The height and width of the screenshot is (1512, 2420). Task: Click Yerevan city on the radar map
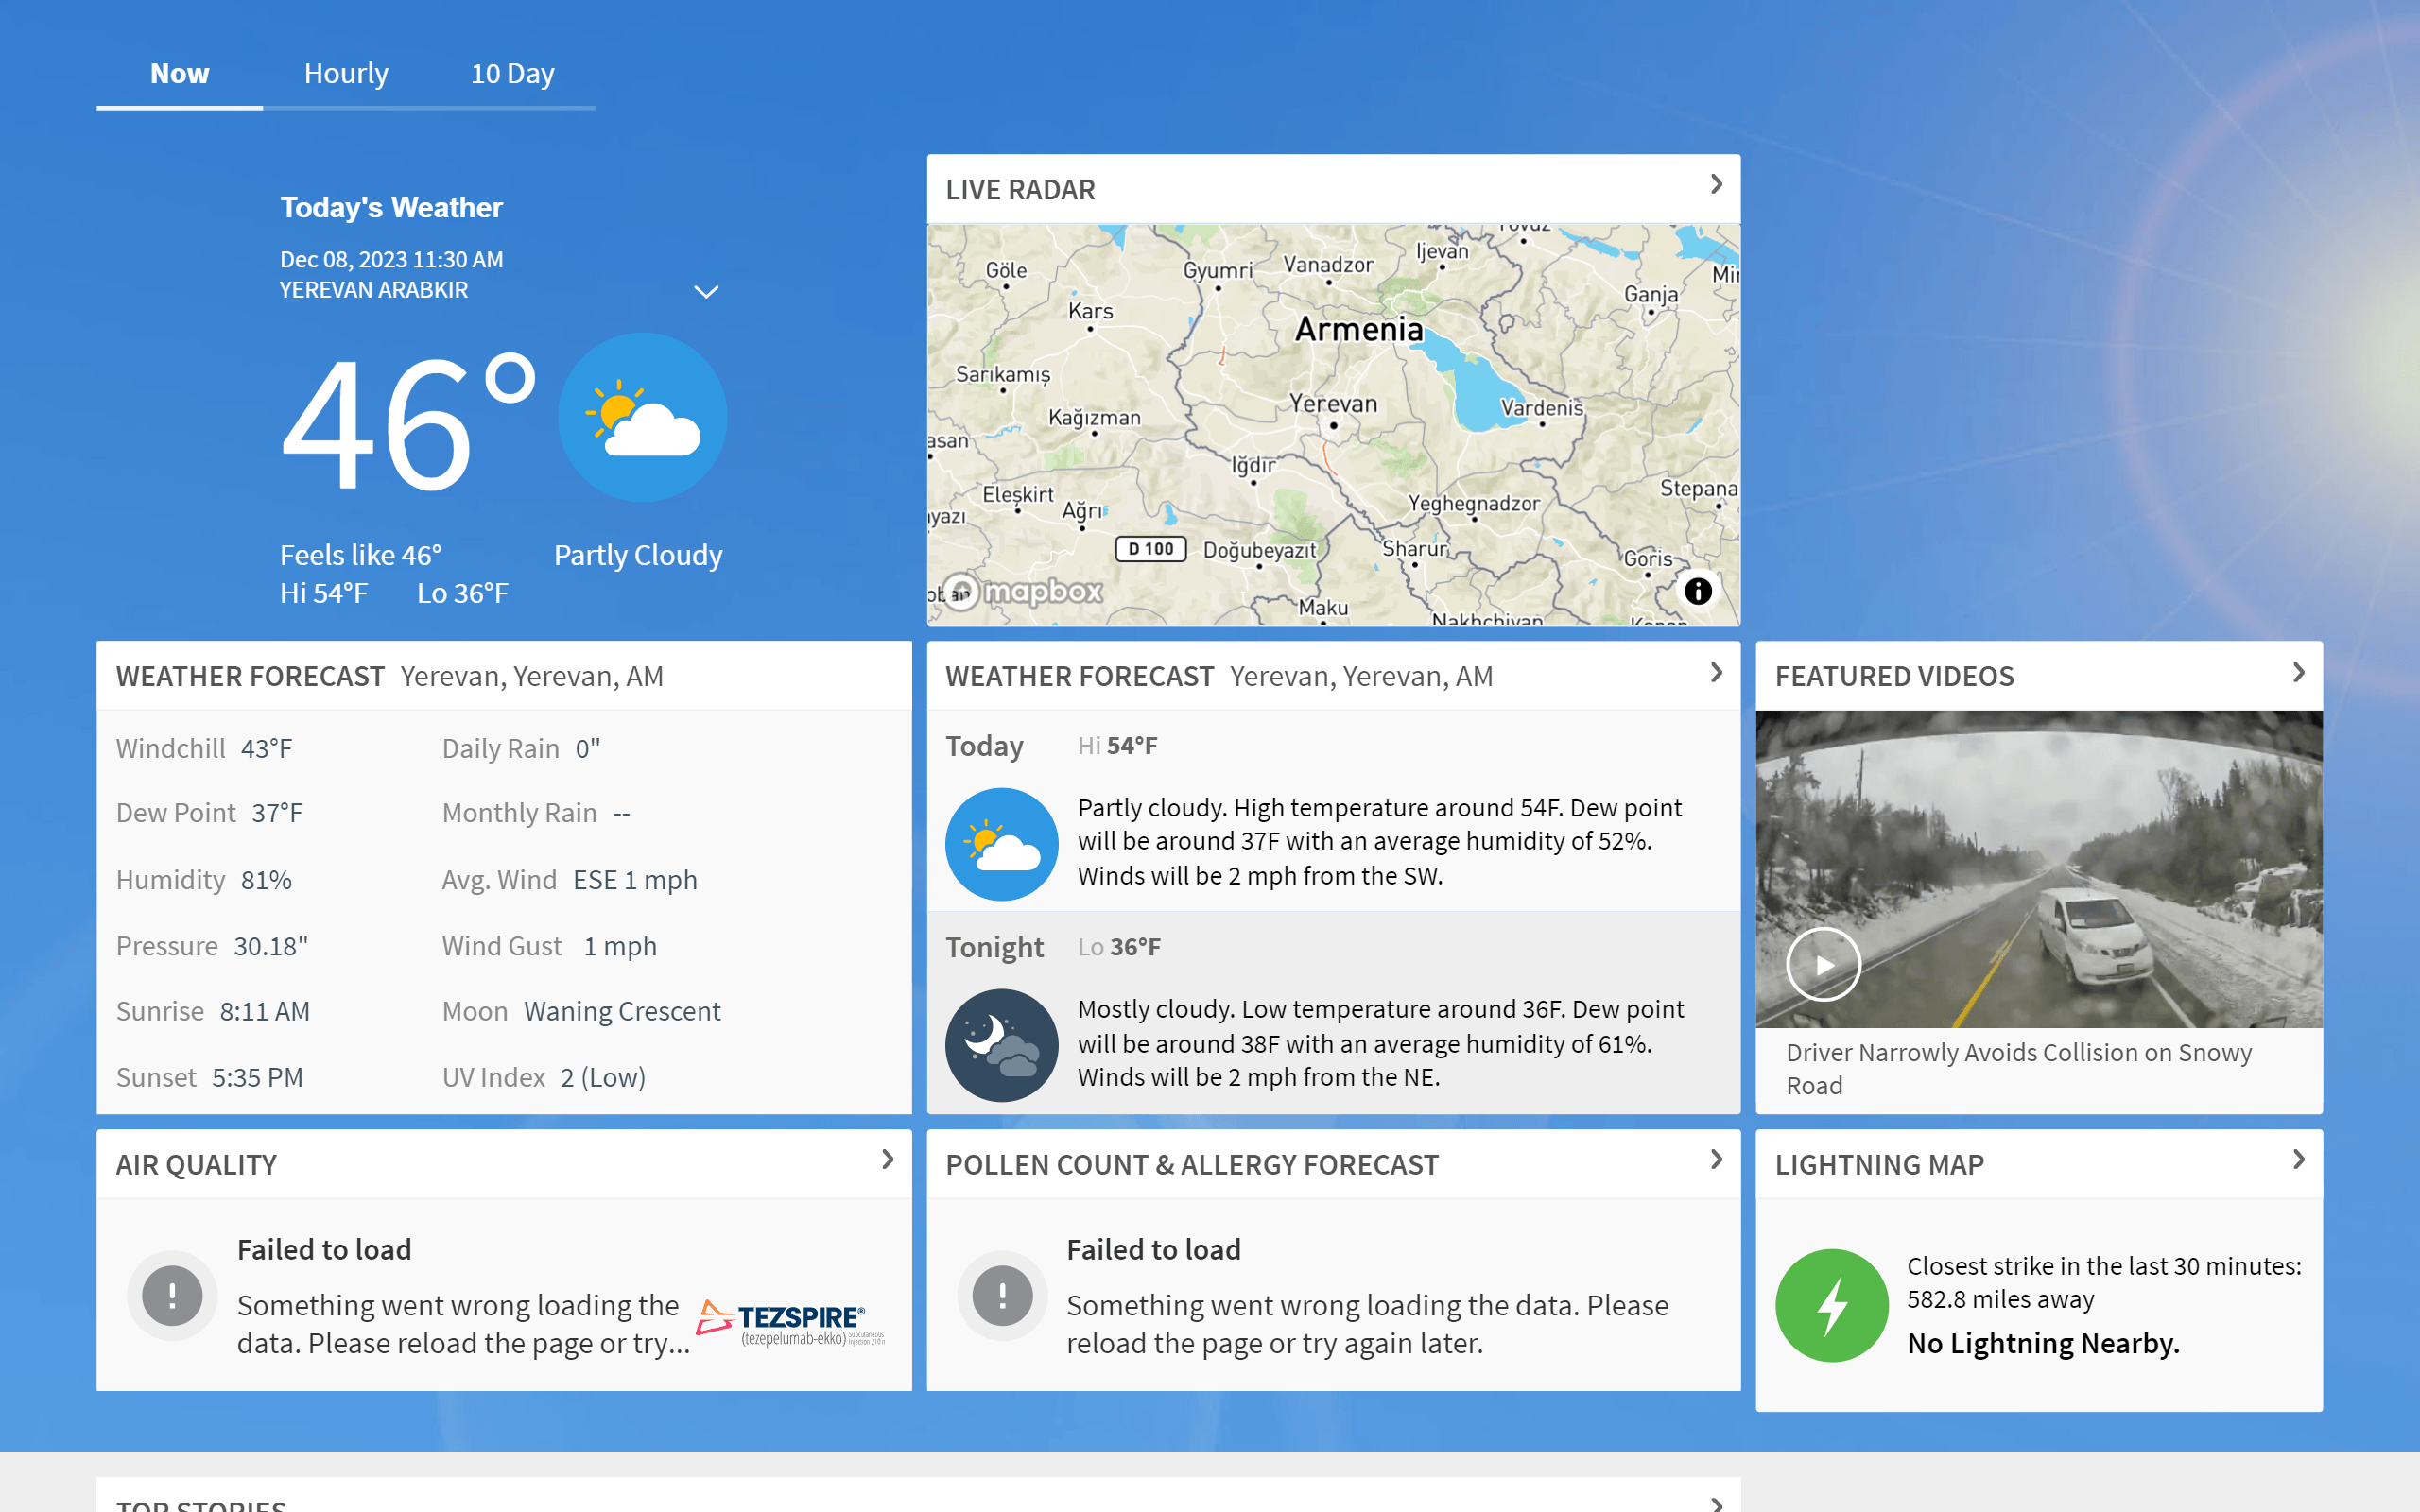(x=1333, y=405)
